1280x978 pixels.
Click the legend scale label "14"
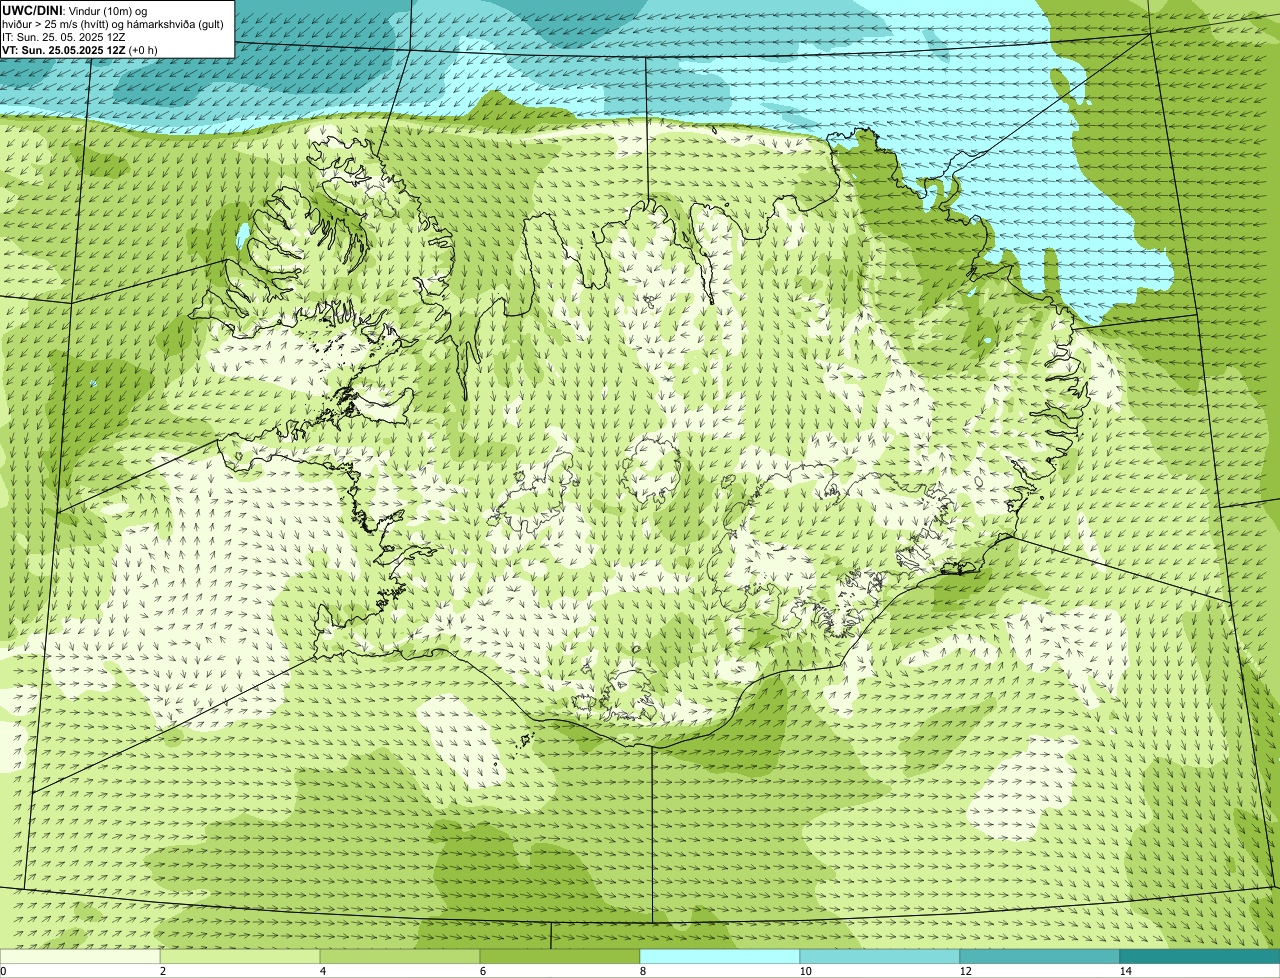(x=1125, y=971)
